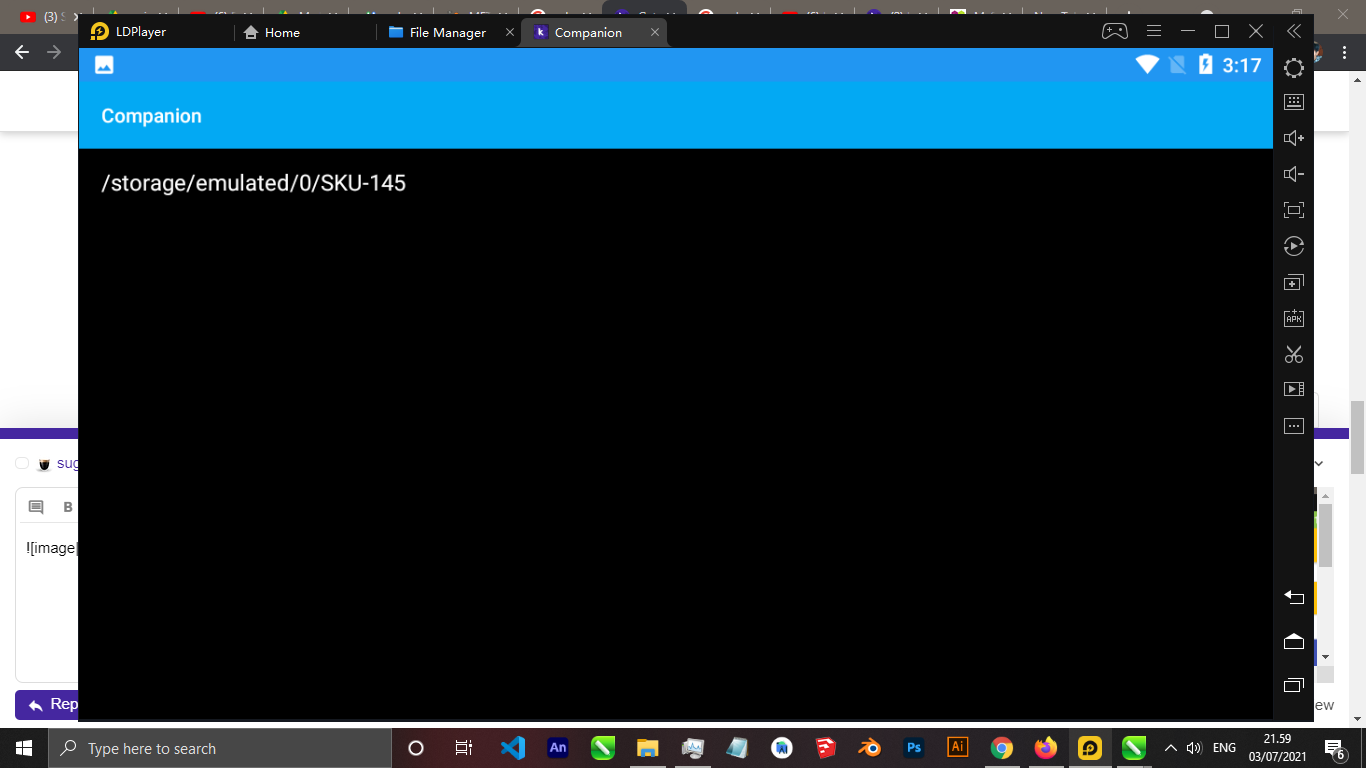This screenshot has width=1366, height=768.
Task: Show more tools with ellipsis icon
Action: click(x=1294, y=426)
